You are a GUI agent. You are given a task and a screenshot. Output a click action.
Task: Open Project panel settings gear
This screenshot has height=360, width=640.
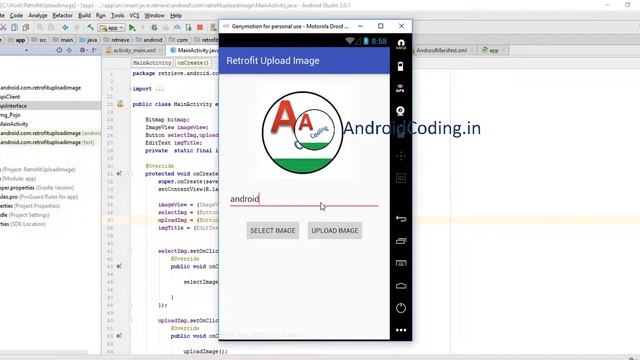82,50
